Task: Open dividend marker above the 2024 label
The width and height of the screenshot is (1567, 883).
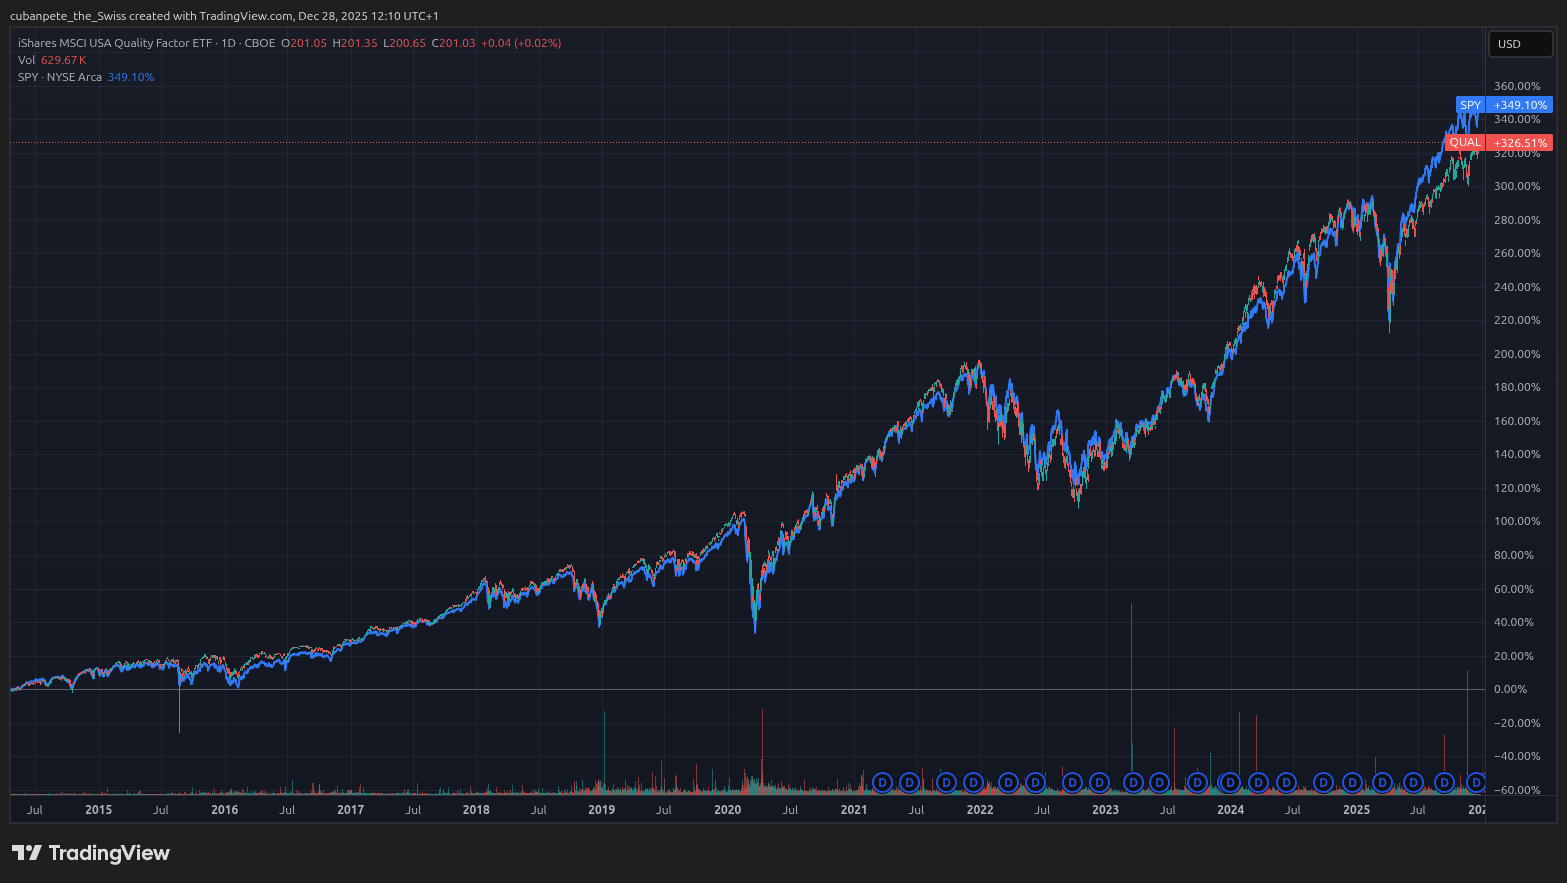Action: (1230, 782)
